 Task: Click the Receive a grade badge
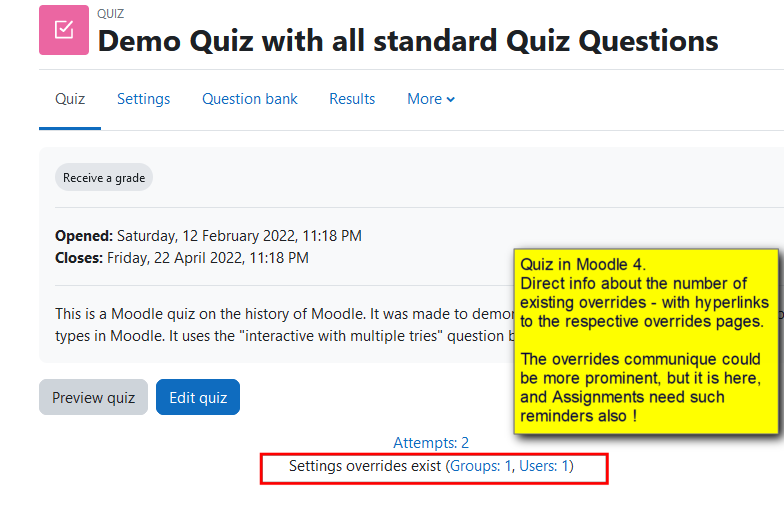(x=104, y=178)
